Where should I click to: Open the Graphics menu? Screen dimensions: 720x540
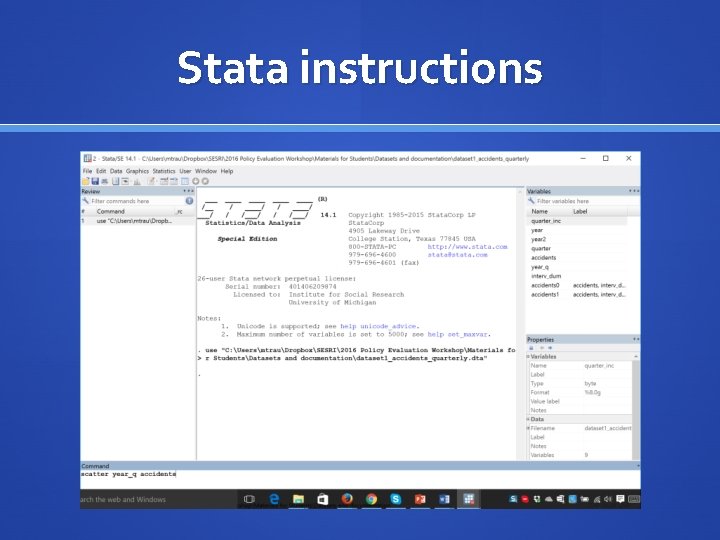(137, 171)
